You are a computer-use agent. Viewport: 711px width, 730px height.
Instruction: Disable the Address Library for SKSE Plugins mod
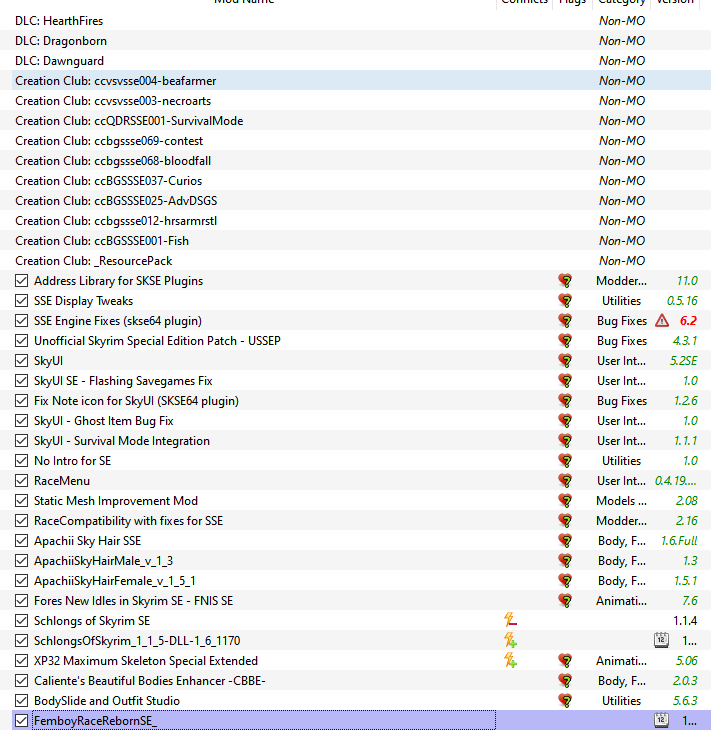21,281
